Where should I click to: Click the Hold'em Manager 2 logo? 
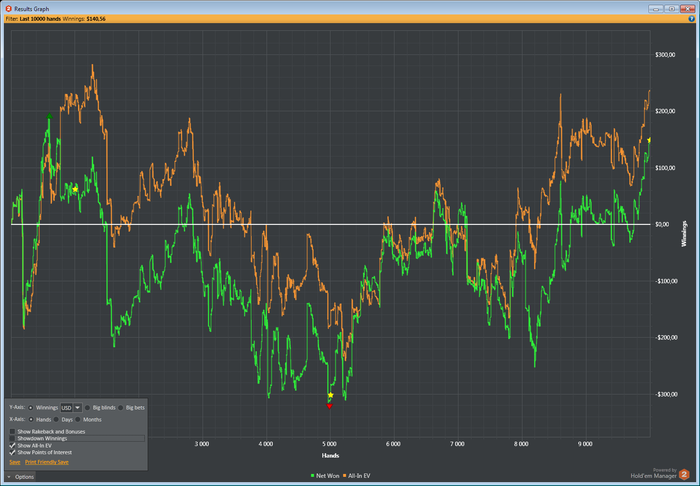coord(684,474)
